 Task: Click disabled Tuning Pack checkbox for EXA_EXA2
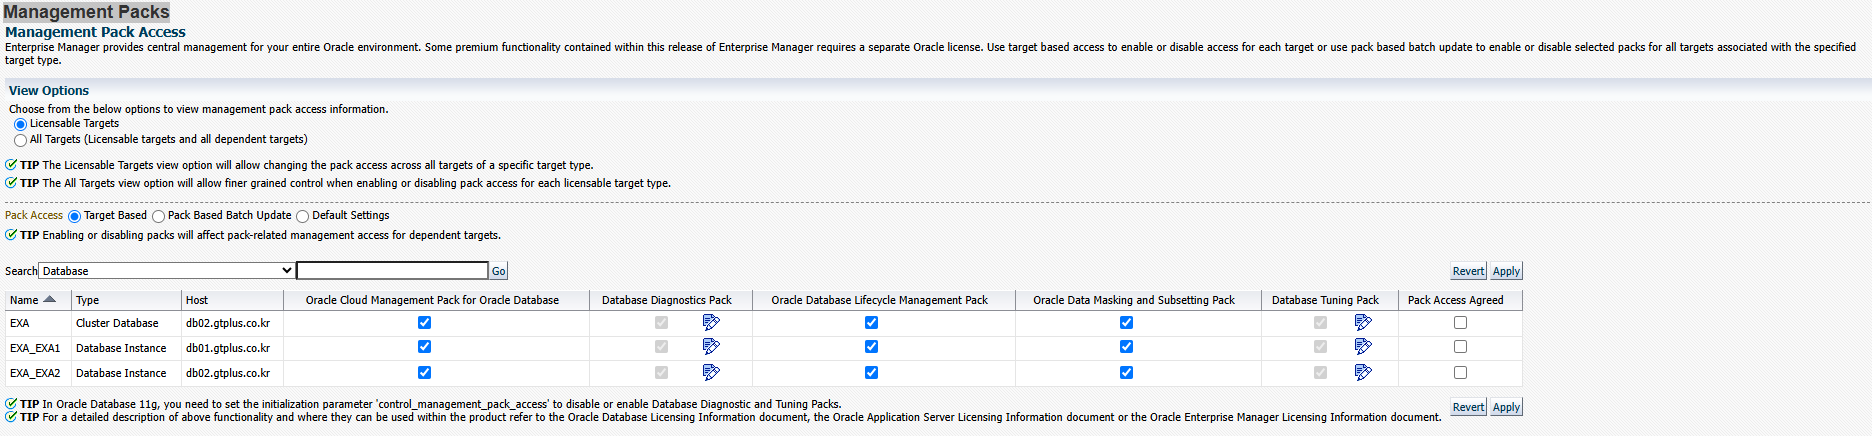point(1320,372)
